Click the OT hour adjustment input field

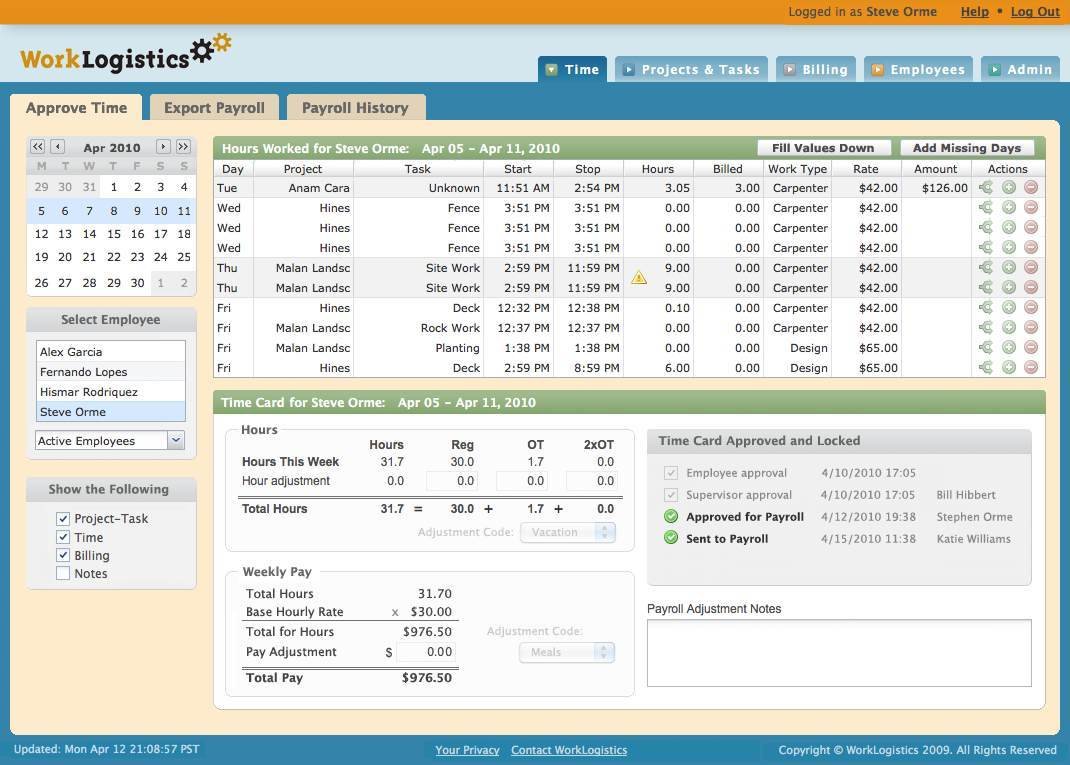[521, 480]
